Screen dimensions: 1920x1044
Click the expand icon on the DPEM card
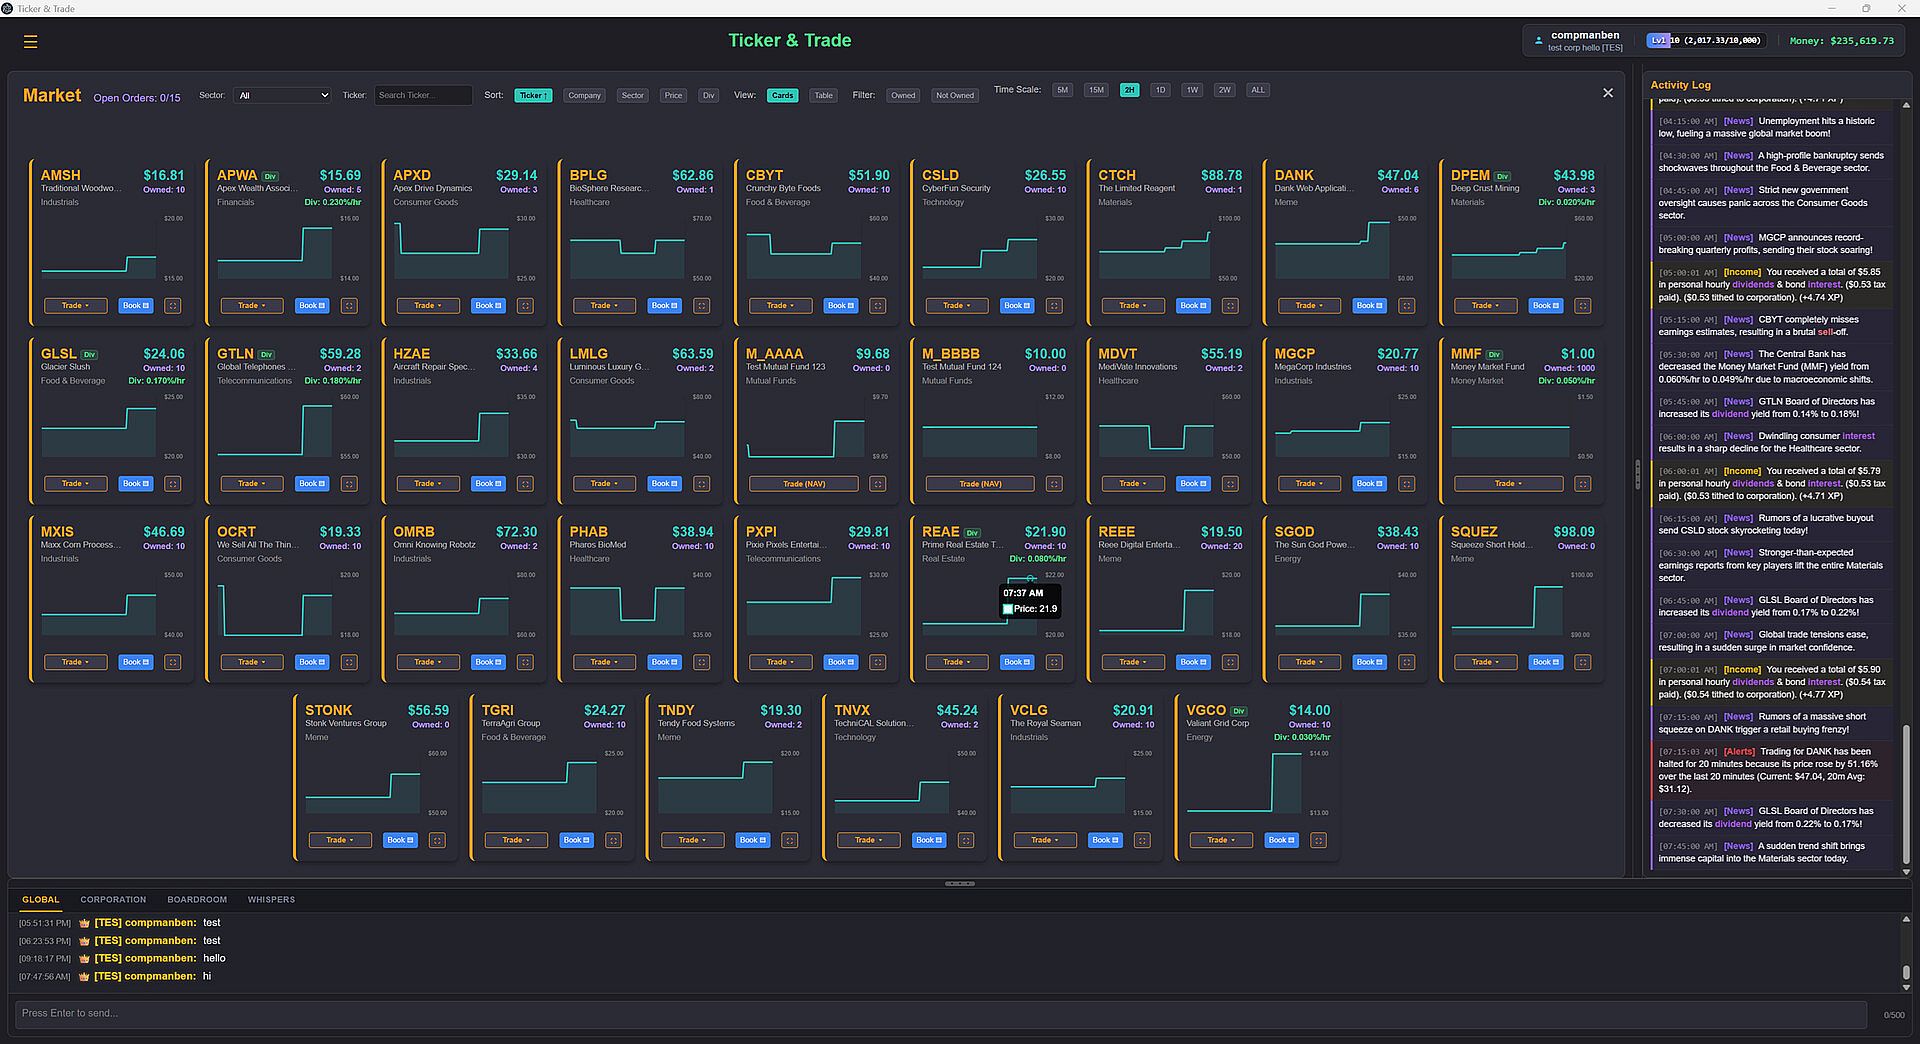tap(1583, 306)
